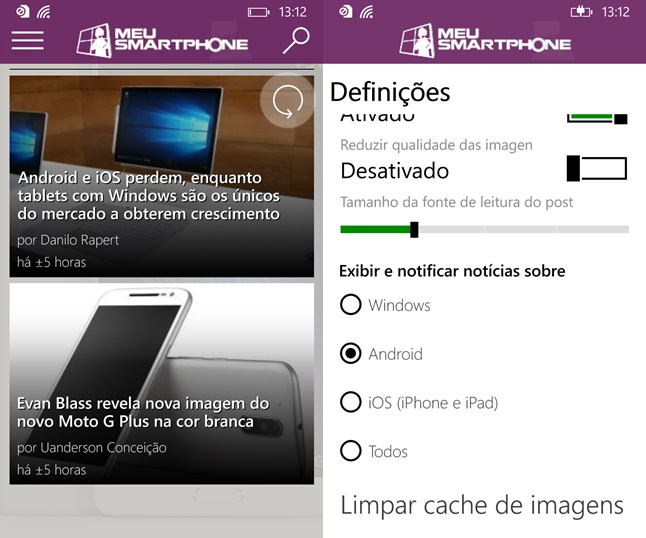Tap 'Limpar cache de imagens'
This screenshot has width=646, height=538.
click(x=482, y=505)
